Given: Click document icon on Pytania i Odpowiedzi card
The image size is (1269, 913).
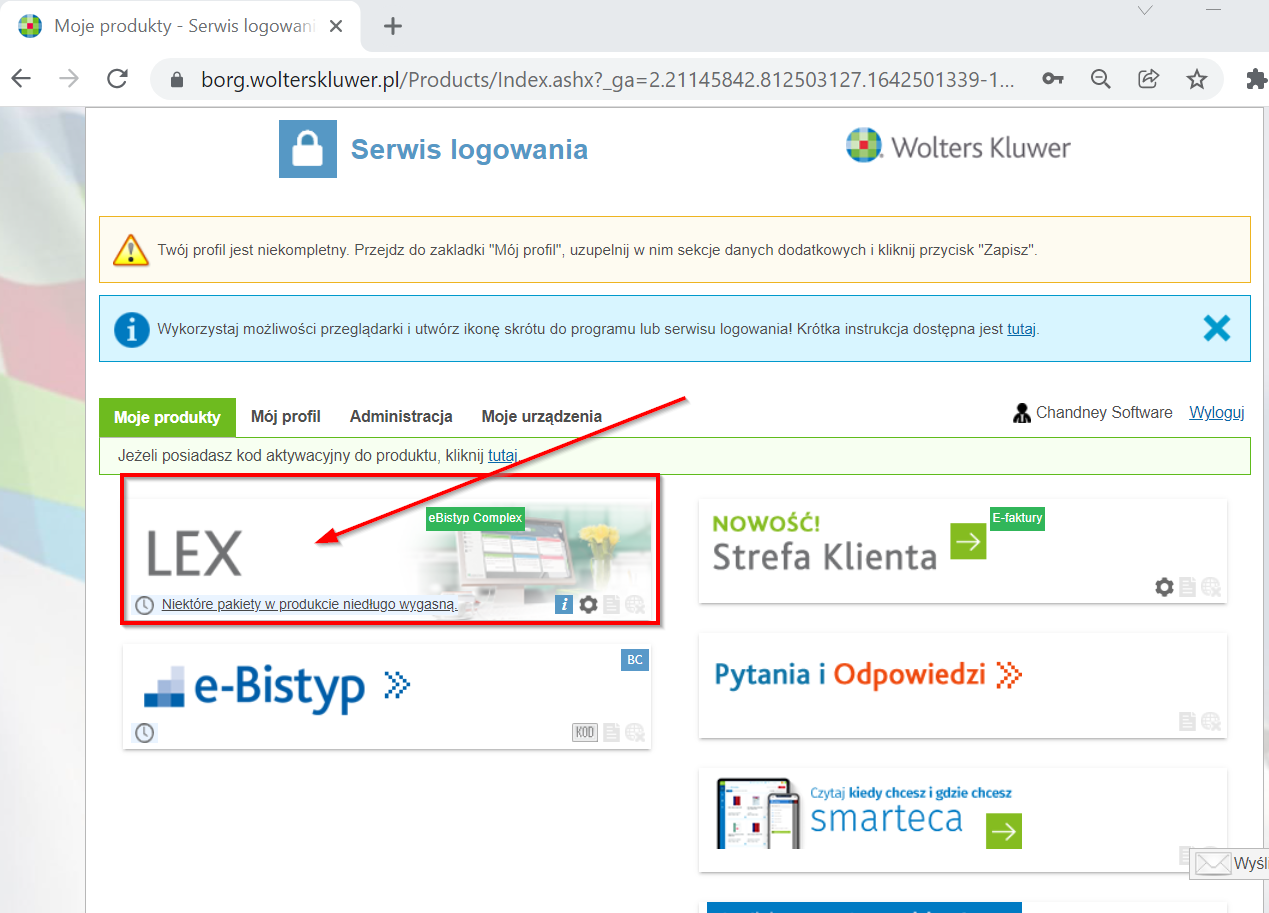Looking at the screenshot, I should tap(1188, 721).
